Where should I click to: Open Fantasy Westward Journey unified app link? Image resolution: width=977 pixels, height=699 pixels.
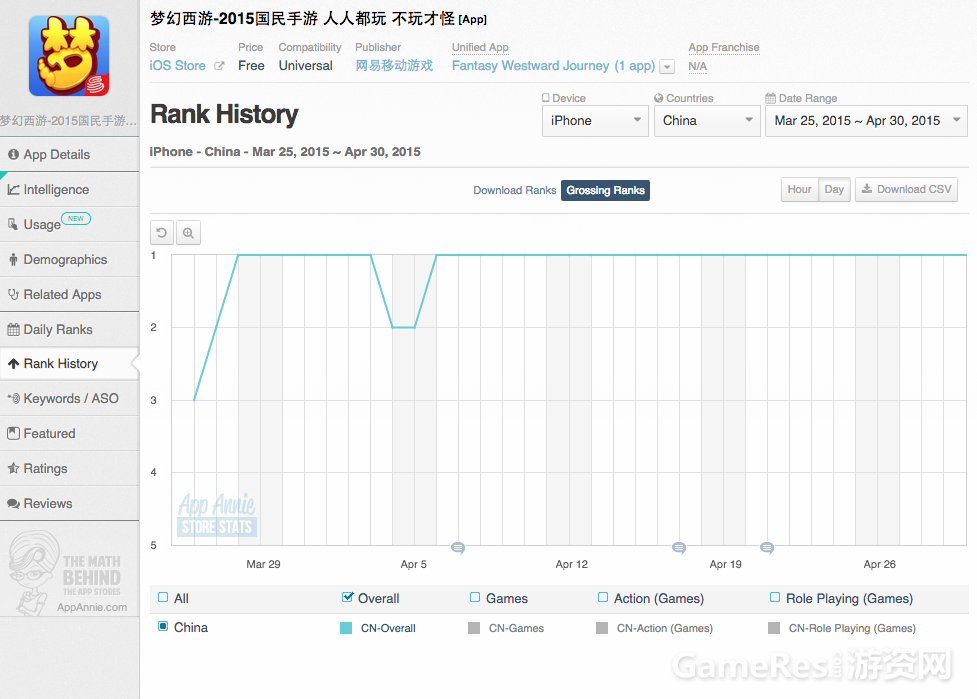(553, 65)
